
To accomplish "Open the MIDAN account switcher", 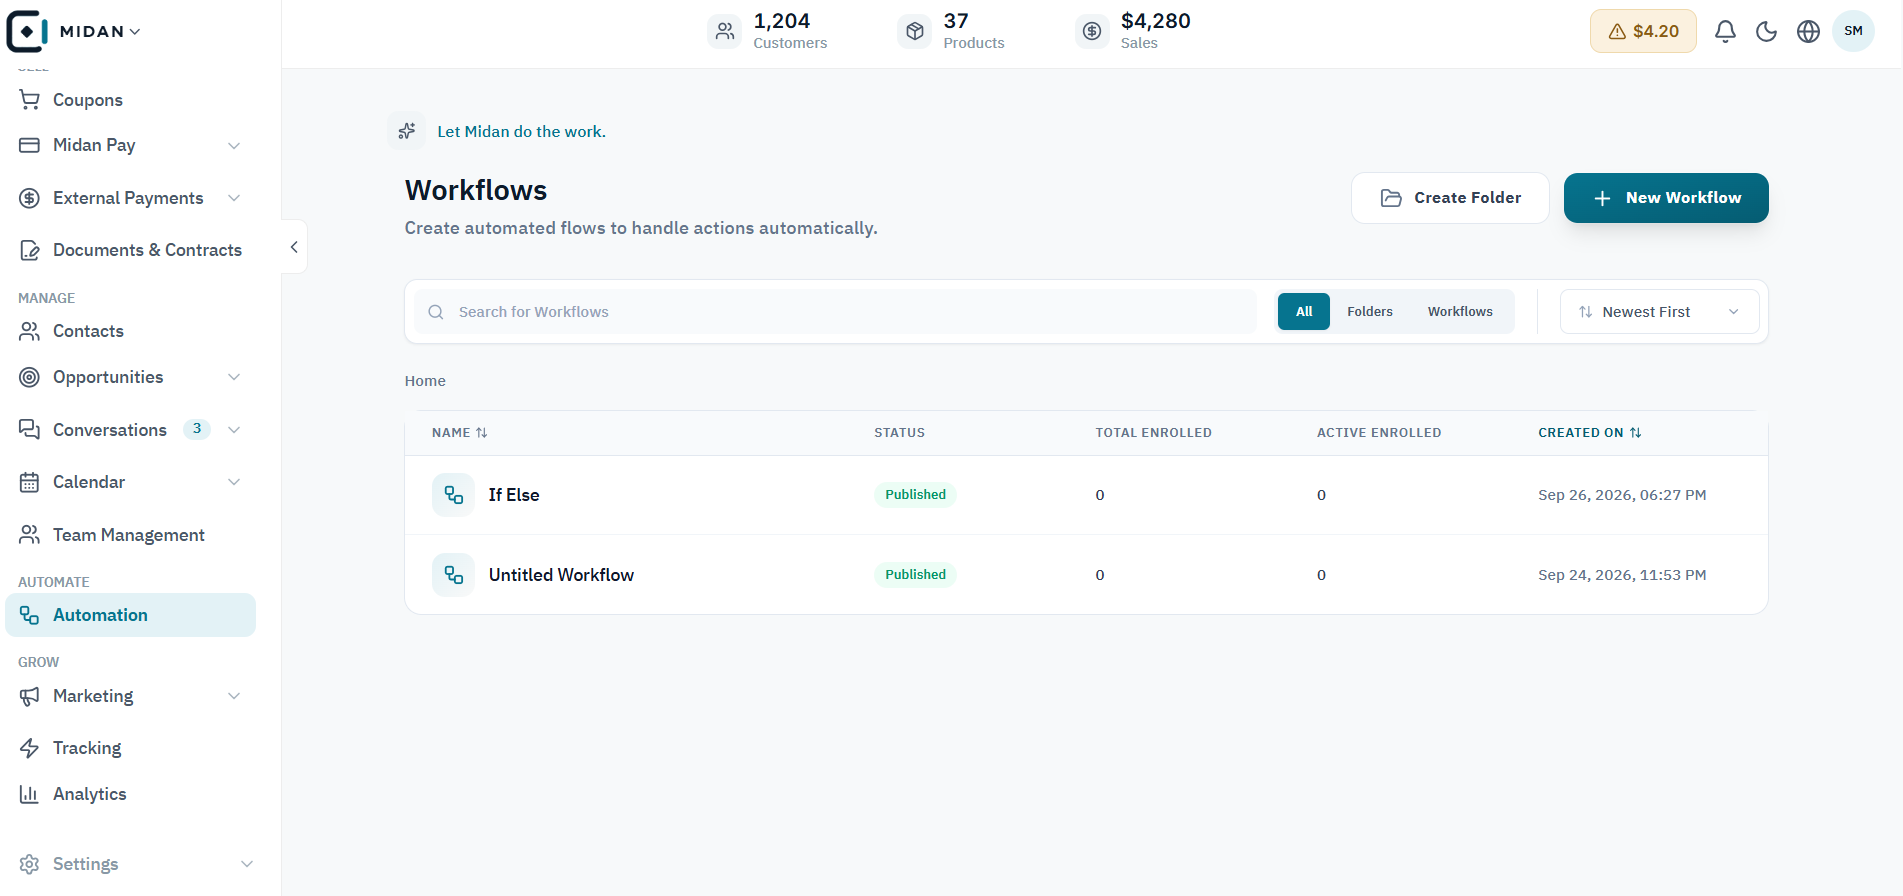I will tap(100, 32).
